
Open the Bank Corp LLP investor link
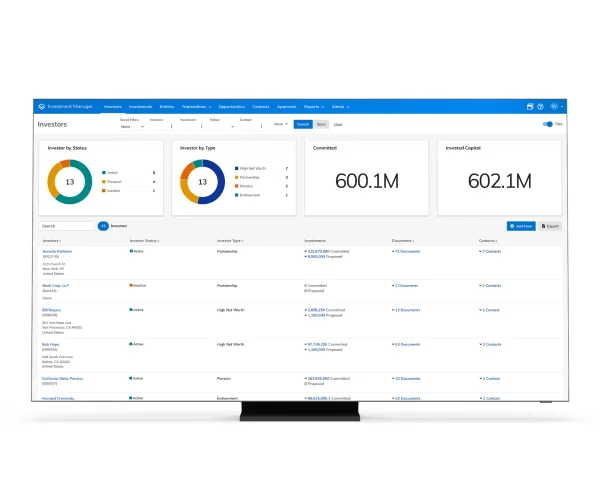[x=55, y=286]
